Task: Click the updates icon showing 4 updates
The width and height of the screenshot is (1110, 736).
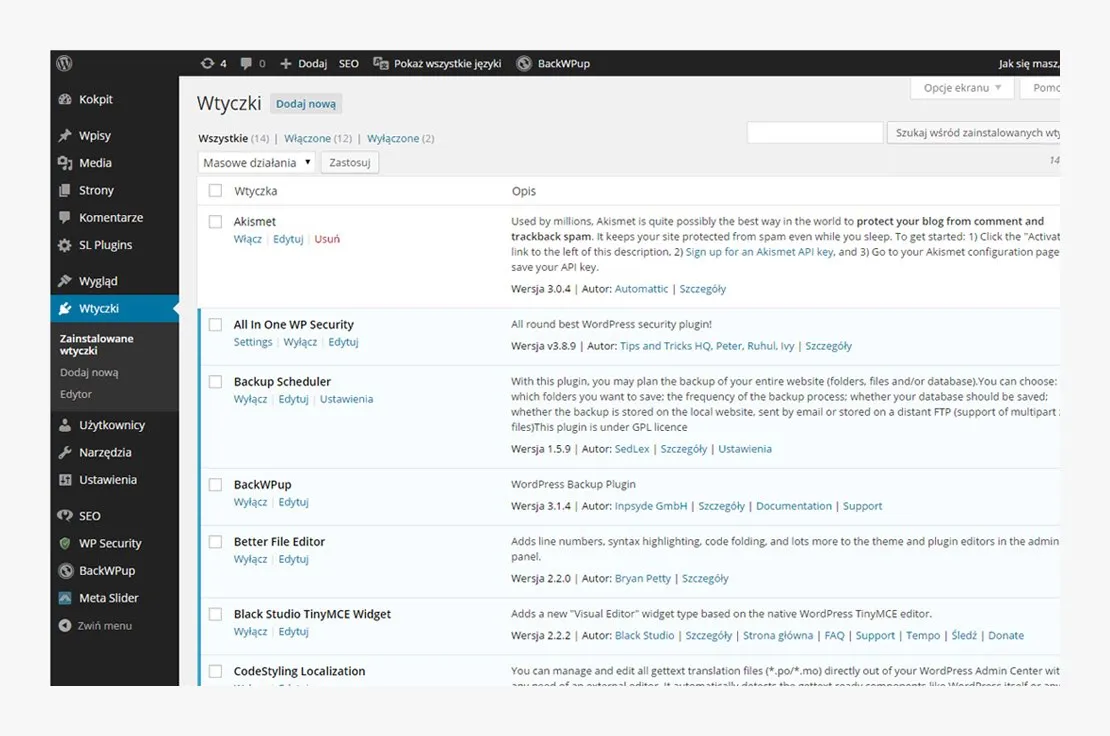Action: coord(212,62)
